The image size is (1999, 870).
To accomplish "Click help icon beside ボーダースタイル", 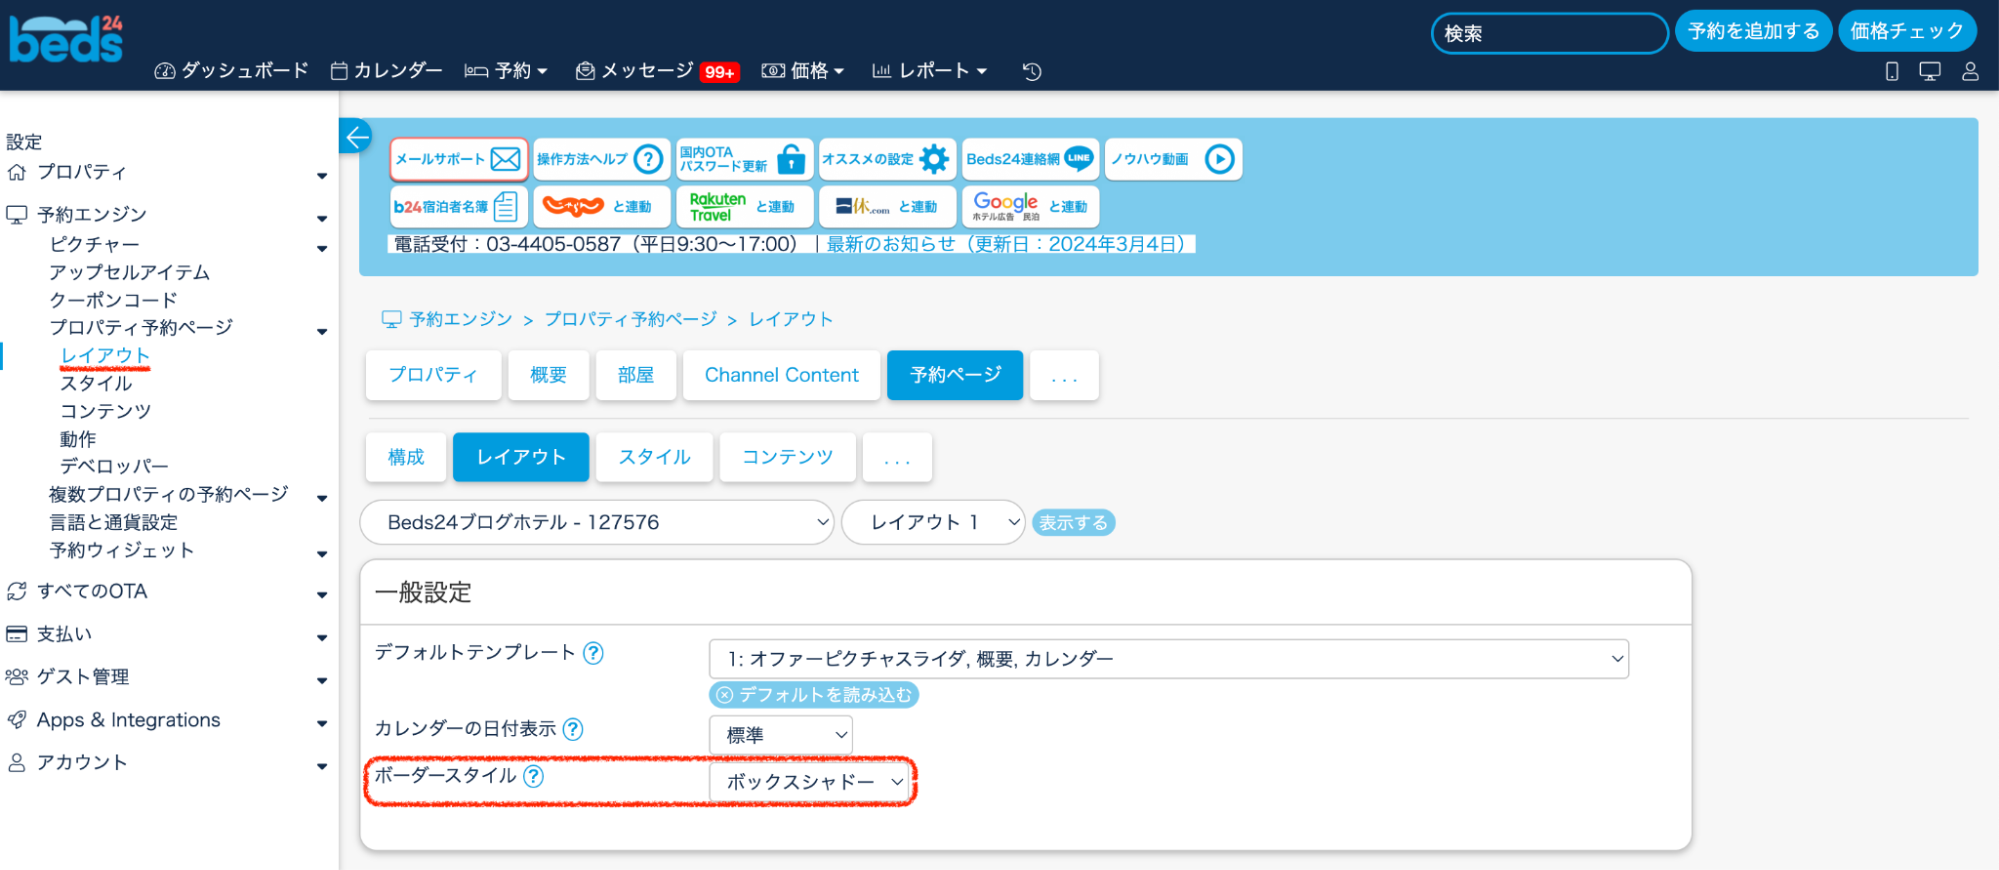I will (x=534, y=776).
